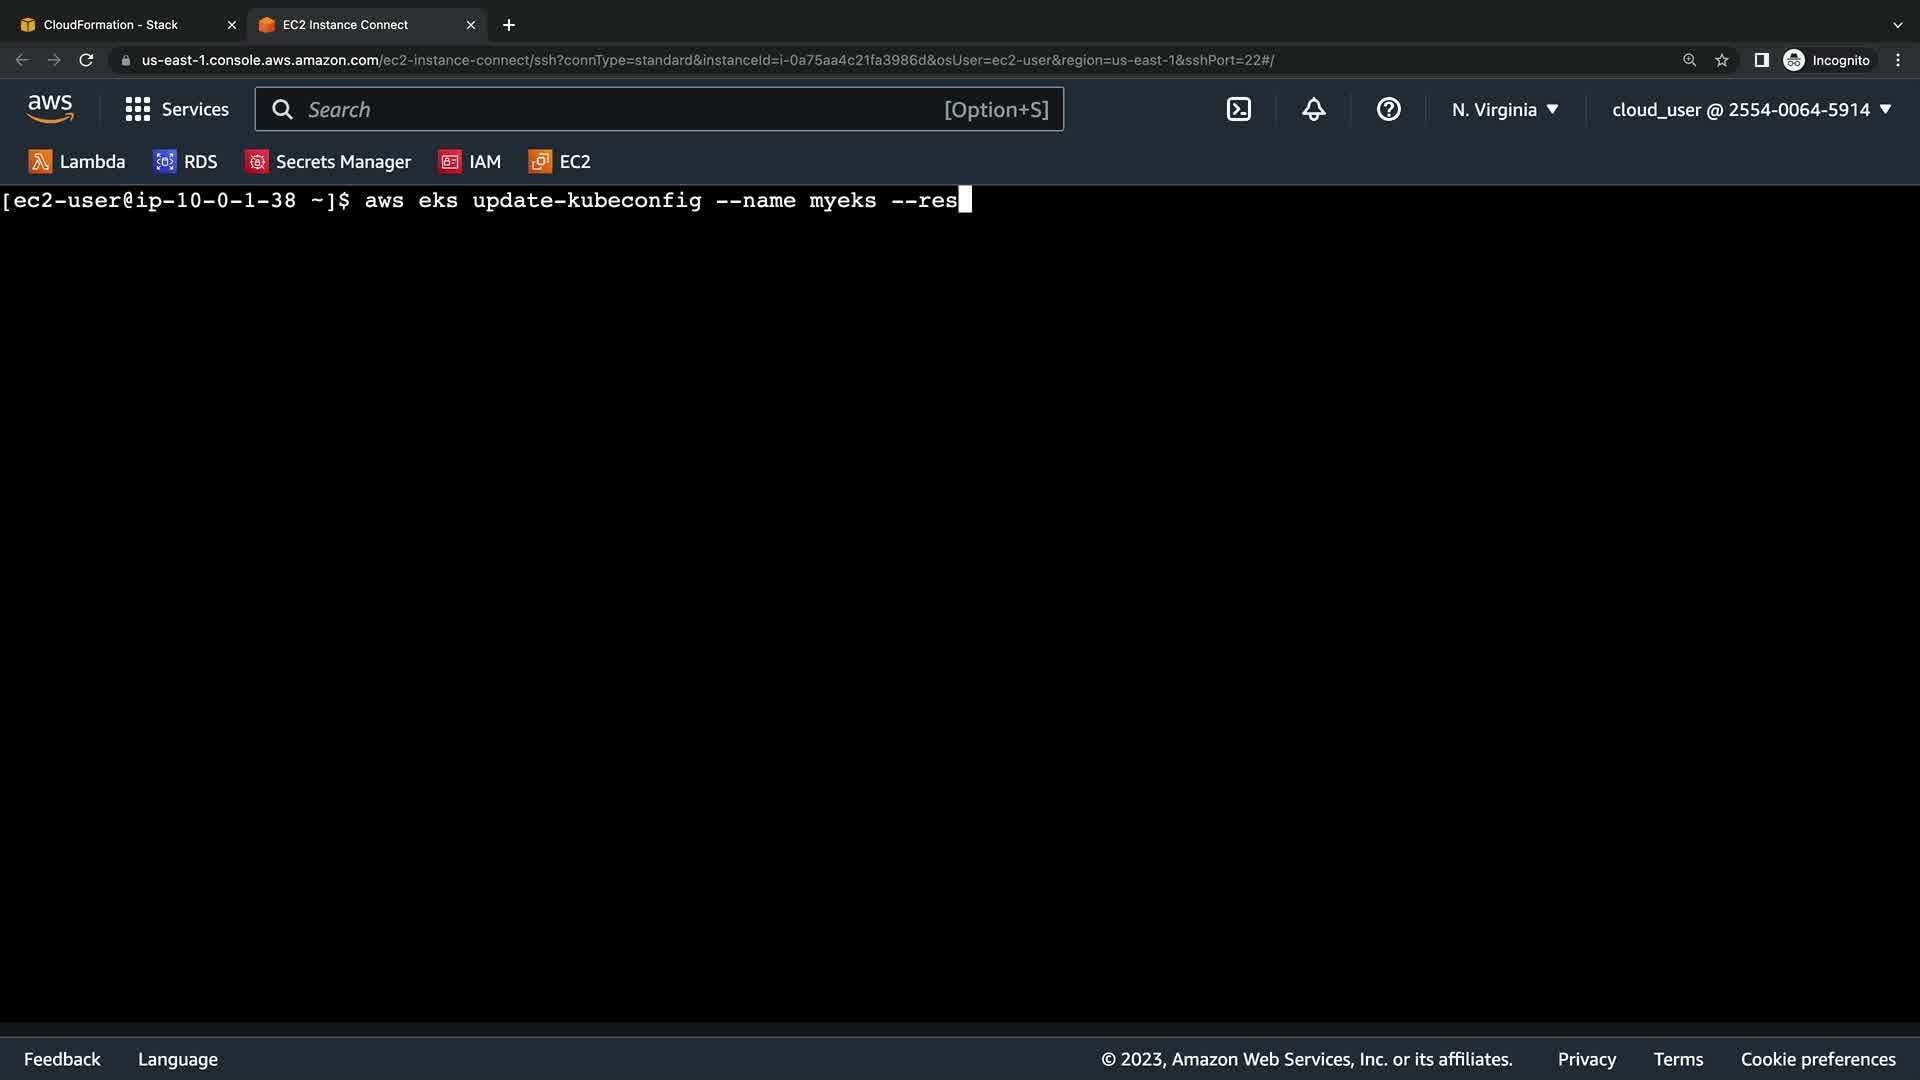Image resolution: width=1920 pixels, height=1080 pixels.
Task: Click the AWS logo home icon
Action: [x=50, y=109]
